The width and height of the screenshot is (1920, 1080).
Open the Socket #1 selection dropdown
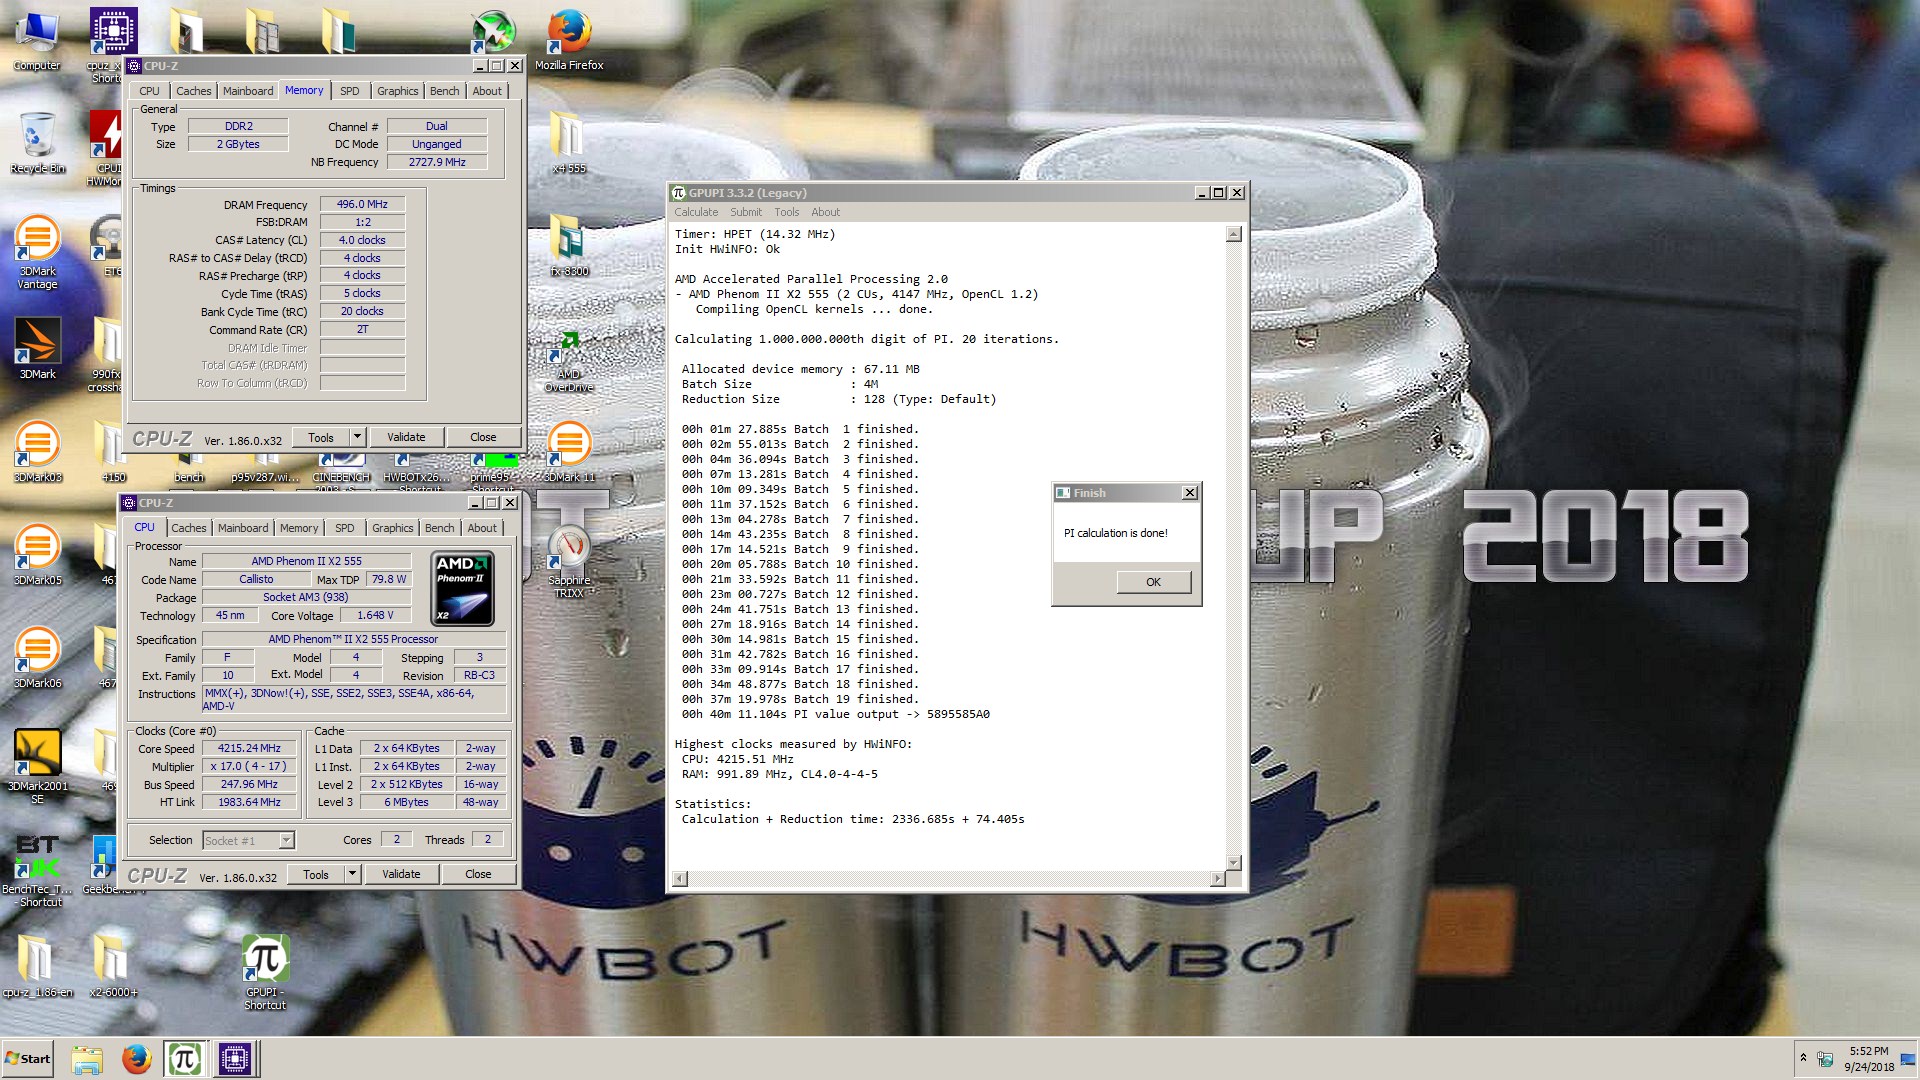coord(249,841)
